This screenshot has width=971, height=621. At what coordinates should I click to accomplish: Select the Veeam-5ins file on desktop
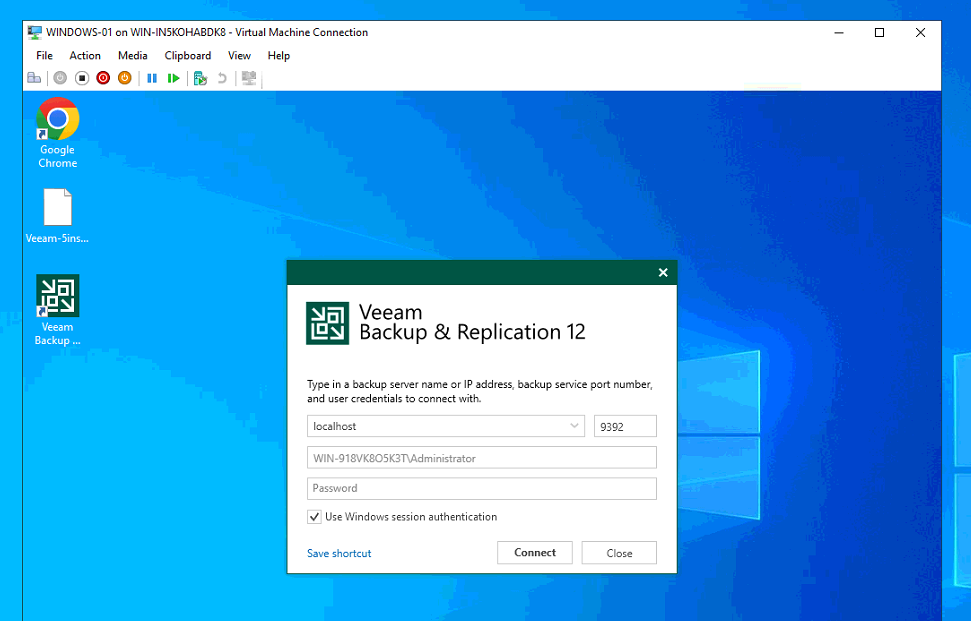(57, 216)
